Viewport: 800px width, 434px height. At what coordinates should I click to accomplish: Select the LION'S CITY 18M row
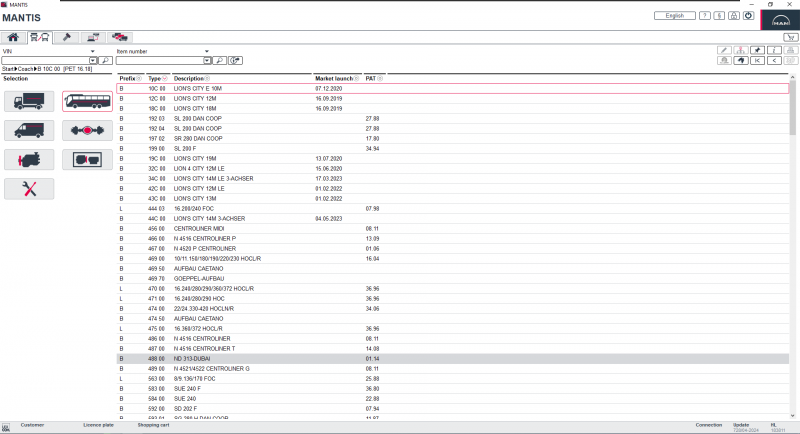pos(453,109)
